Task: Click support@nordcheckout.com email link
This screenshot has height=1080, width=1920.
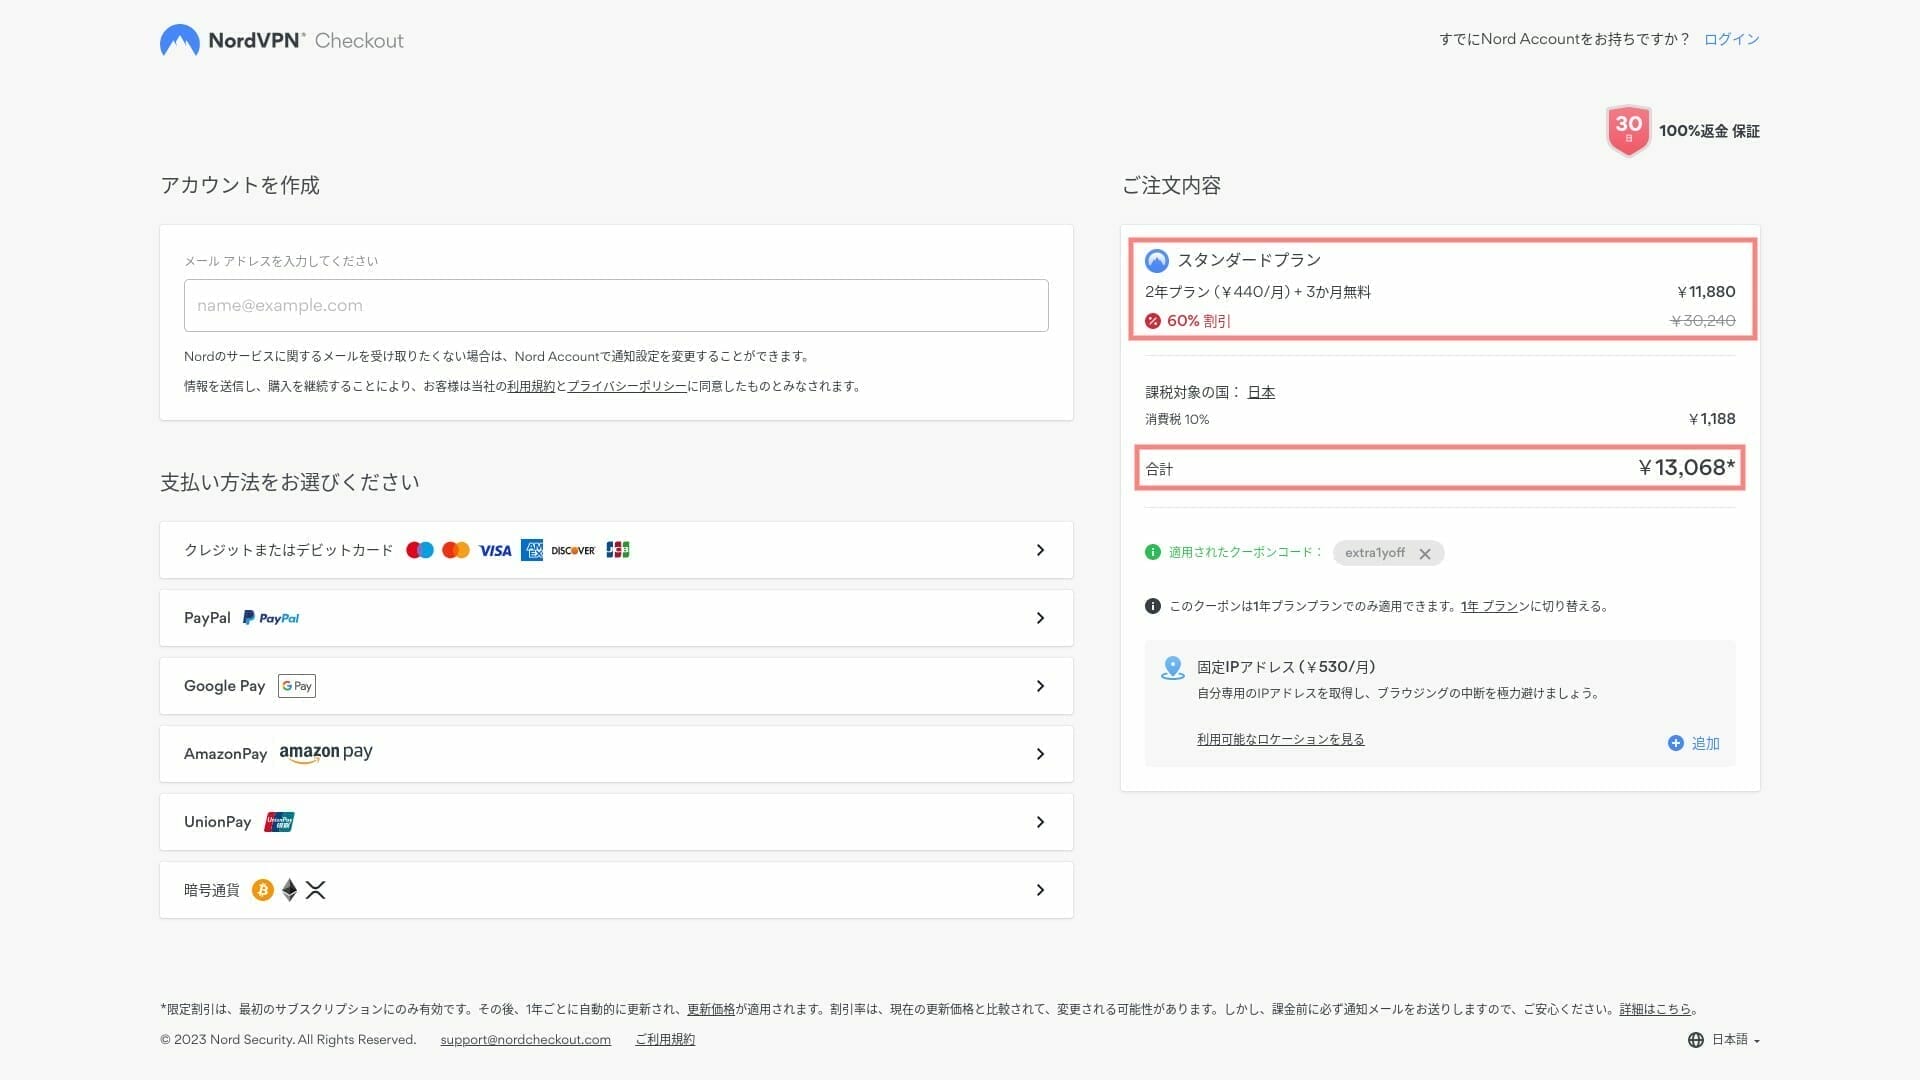Action: point(526,1039)
